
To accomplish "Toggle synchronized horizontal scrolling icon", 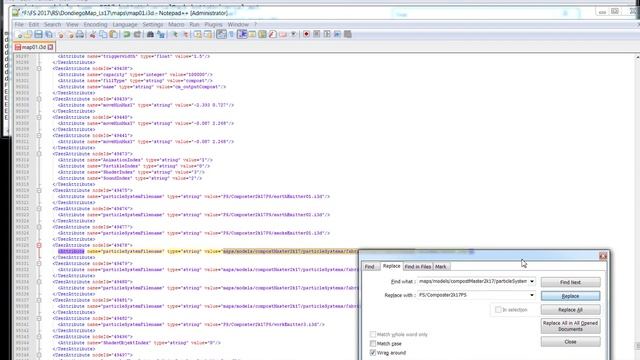I will pos(208,35).
